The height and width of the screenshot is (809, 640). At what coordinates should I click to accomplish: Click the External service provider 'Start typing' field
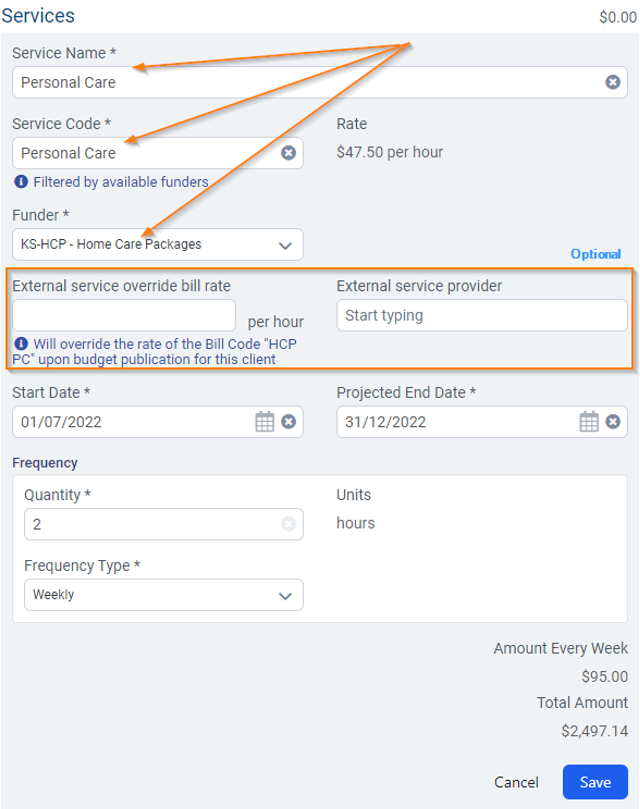point(481,315)
